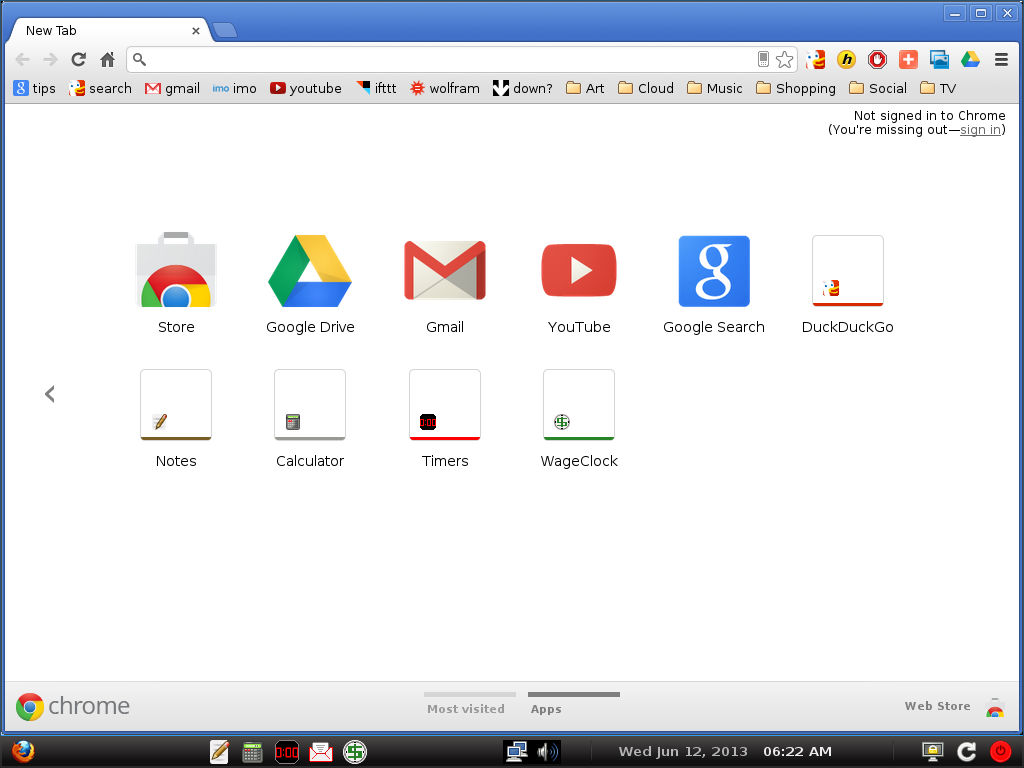Expand the Social bookmarks folder

[878, 88]
